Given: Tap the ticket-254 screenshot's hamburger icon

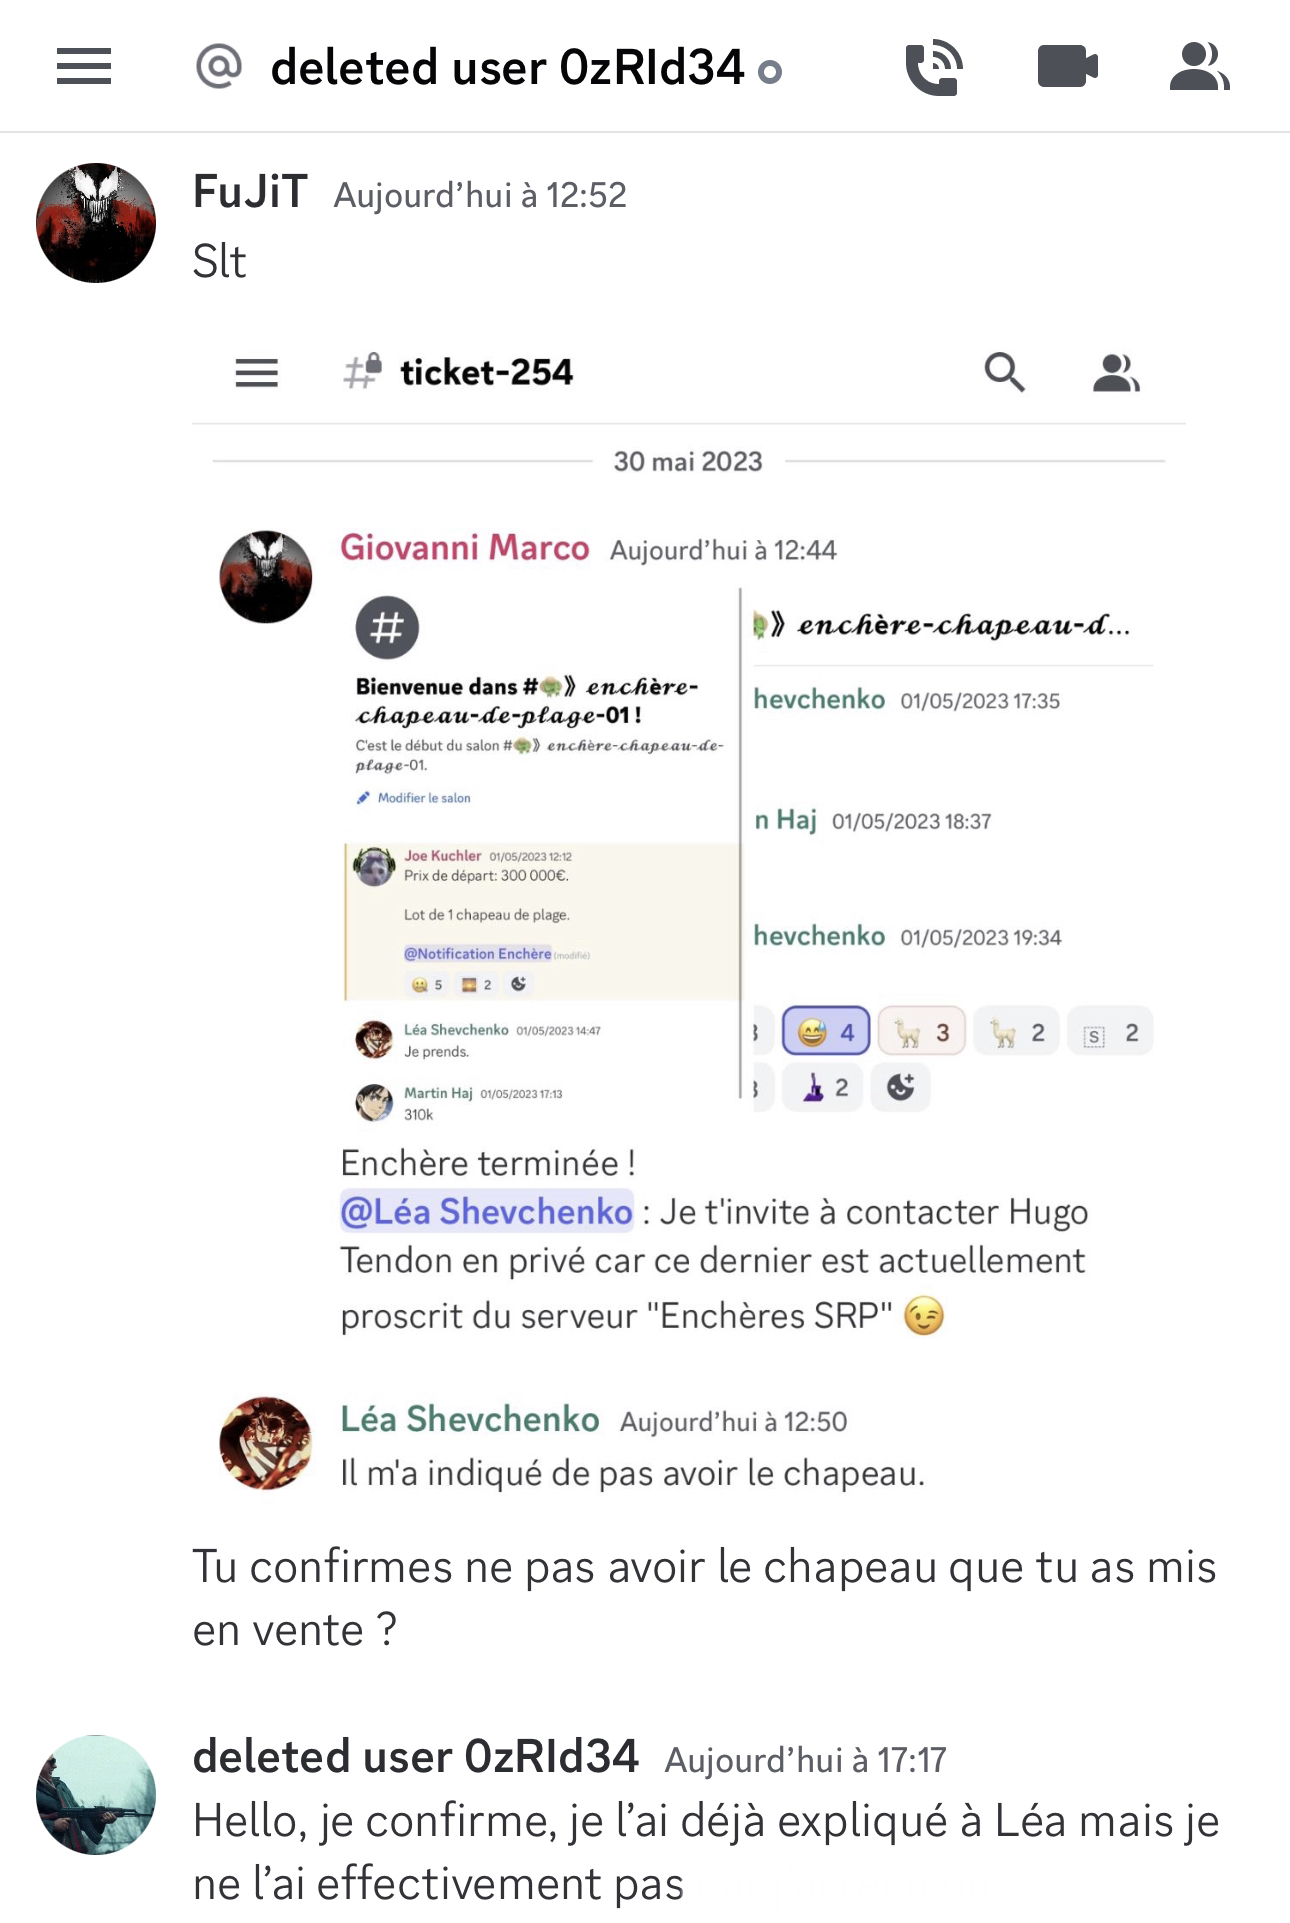Looking at the screenshot, I should tap(257, 373).
